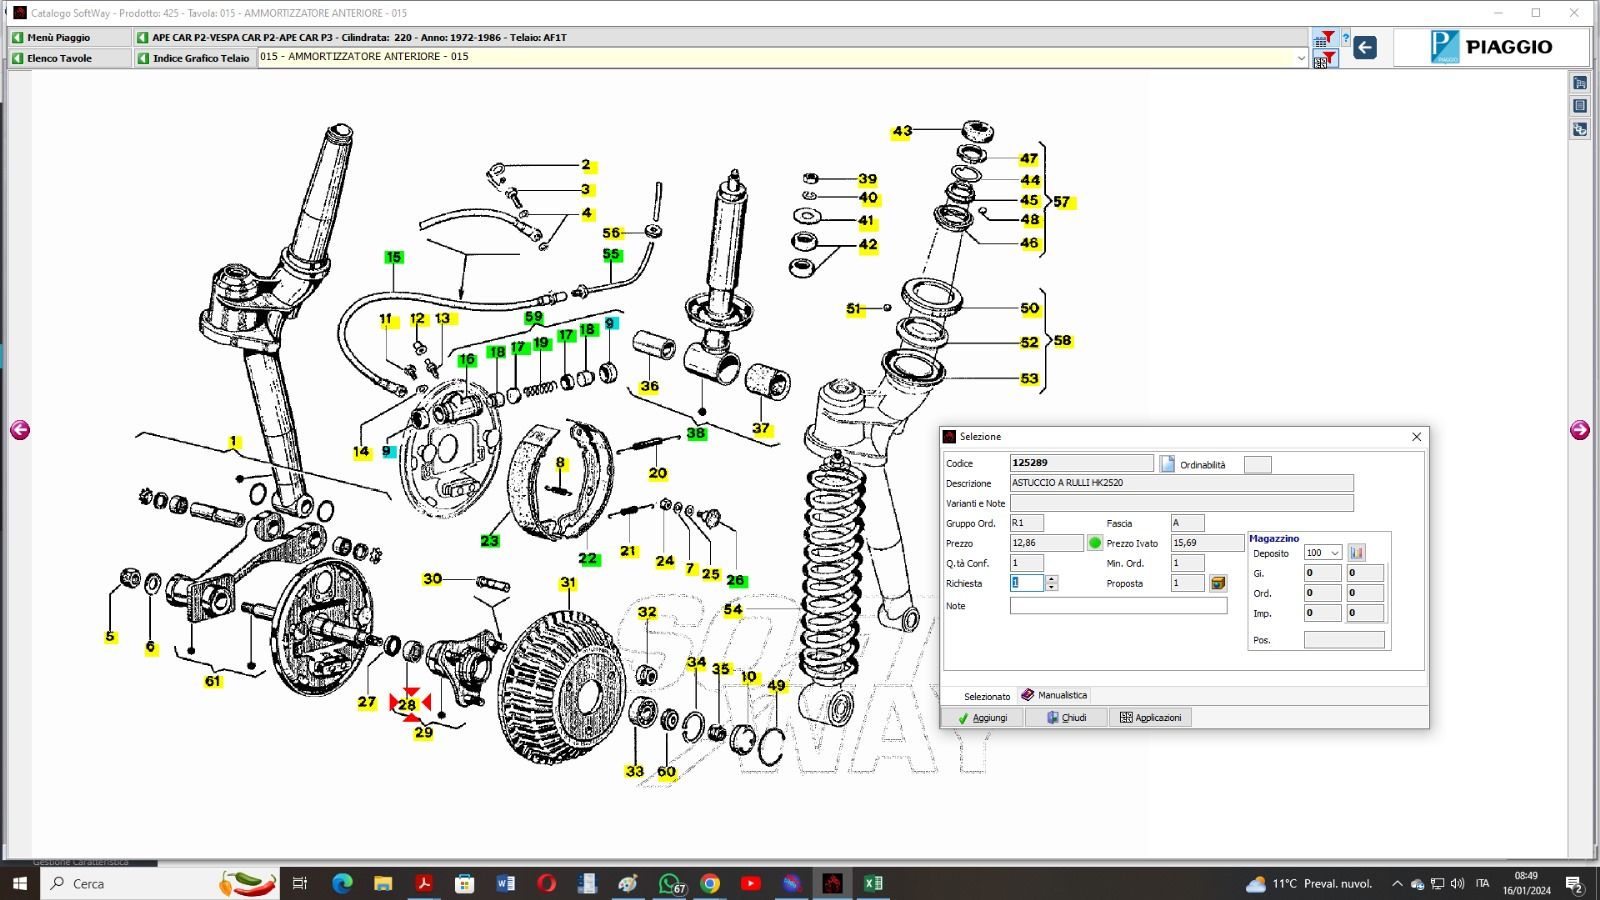Click the document icon beside Codice field
The width and height of the screenshot is (1600, 900).
[x=1167, y=464]
